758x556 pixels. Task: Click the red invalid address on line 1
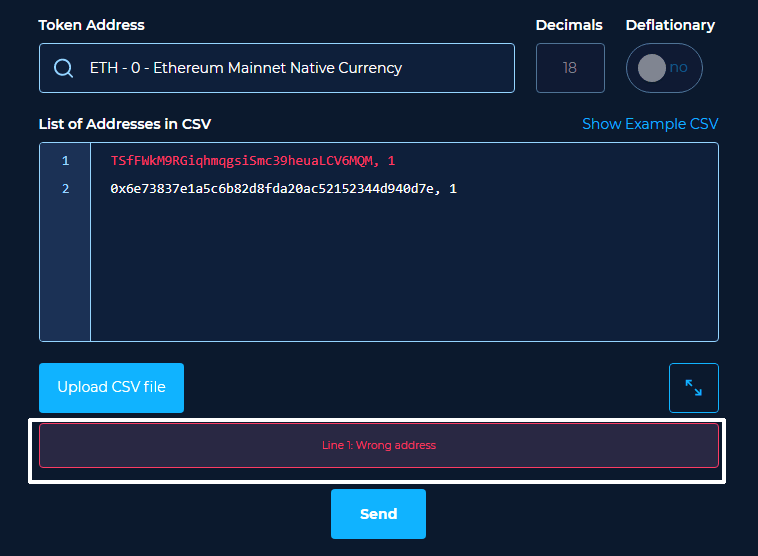pyautogui.click(x=242, y=161)
